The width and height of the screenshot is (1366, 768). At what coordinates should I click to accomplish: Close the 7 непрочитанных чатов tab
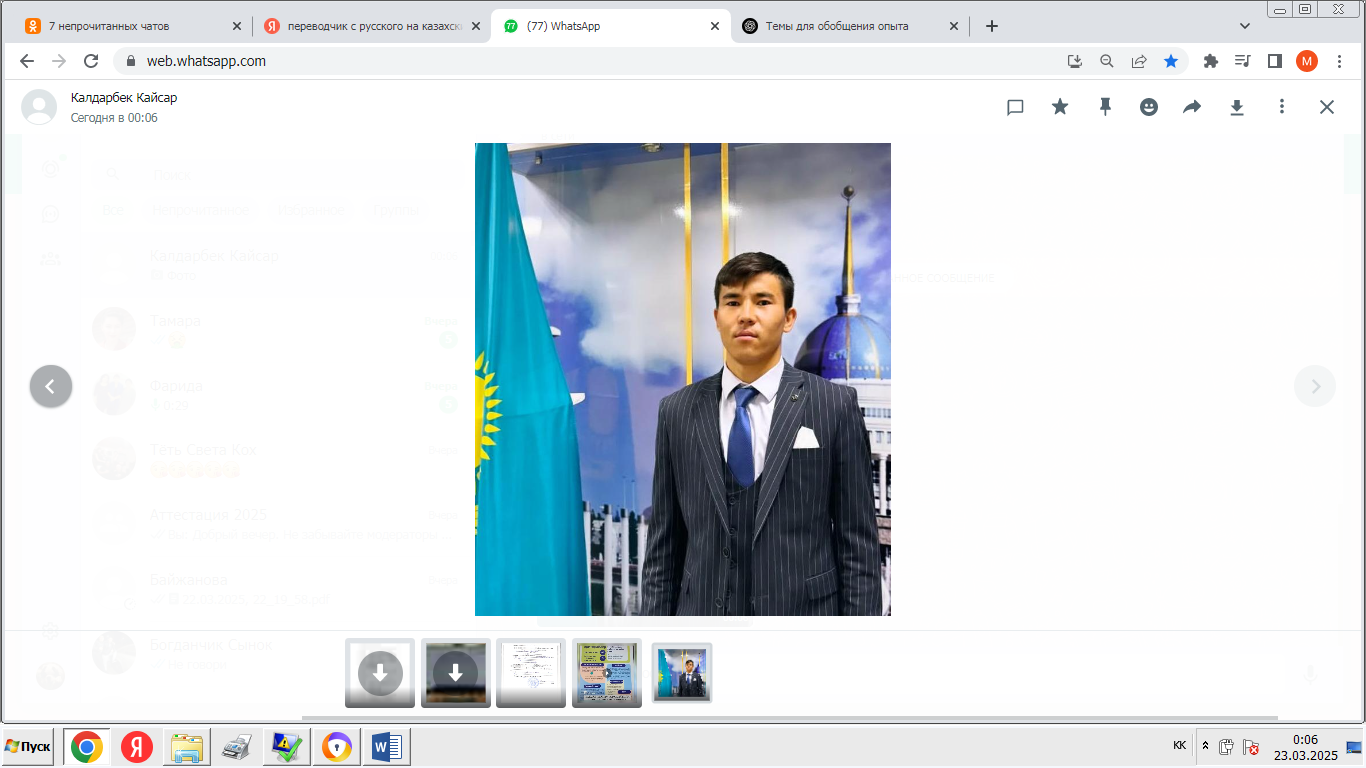237,26
